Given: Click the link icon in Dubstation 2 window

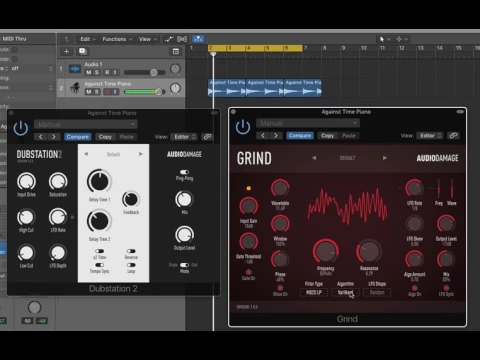Looking at the screenshot, I should 207,137.
